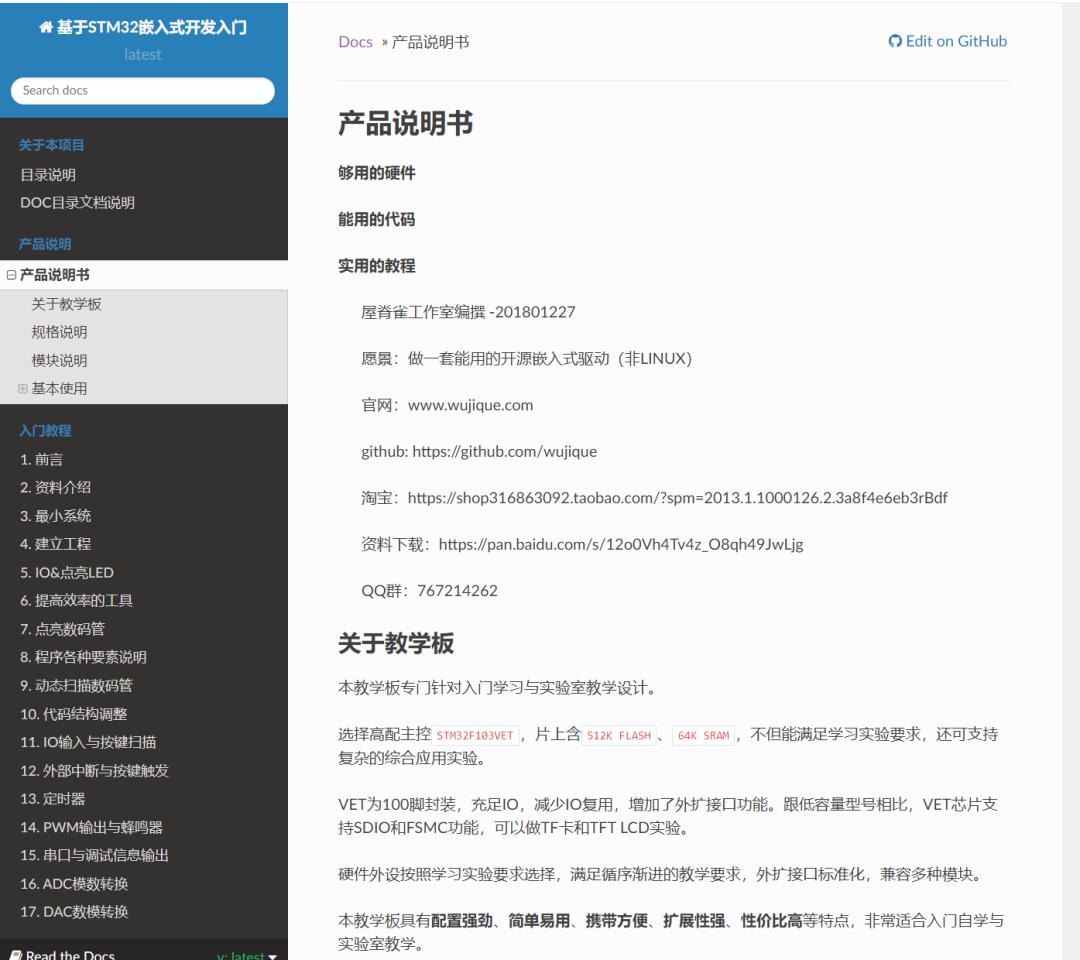Open tutorial 6. 提高效率的工具
The width and height of the screenshot is (1080, 960).
coord(76,601)
